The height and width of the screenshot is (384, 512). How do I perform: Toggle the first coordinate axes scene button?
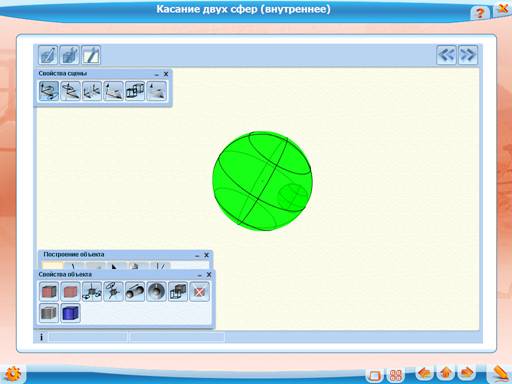pyautogui.click(x=49, y=91)
